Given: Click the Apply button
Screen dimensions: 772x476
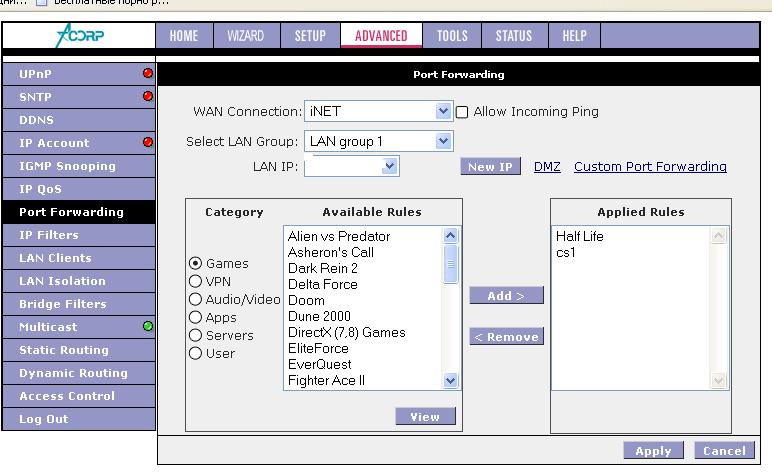Looking at the screenshot, I should (x=653, y=451).
